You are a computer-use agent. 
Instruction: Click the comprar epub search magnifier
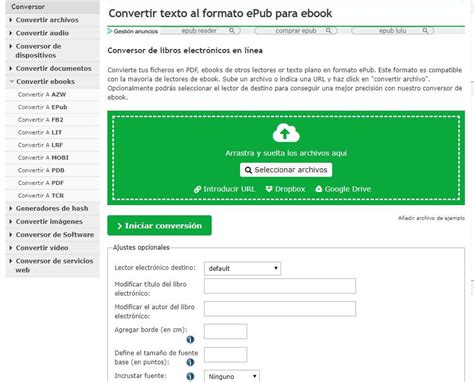(x=328, y=31)
